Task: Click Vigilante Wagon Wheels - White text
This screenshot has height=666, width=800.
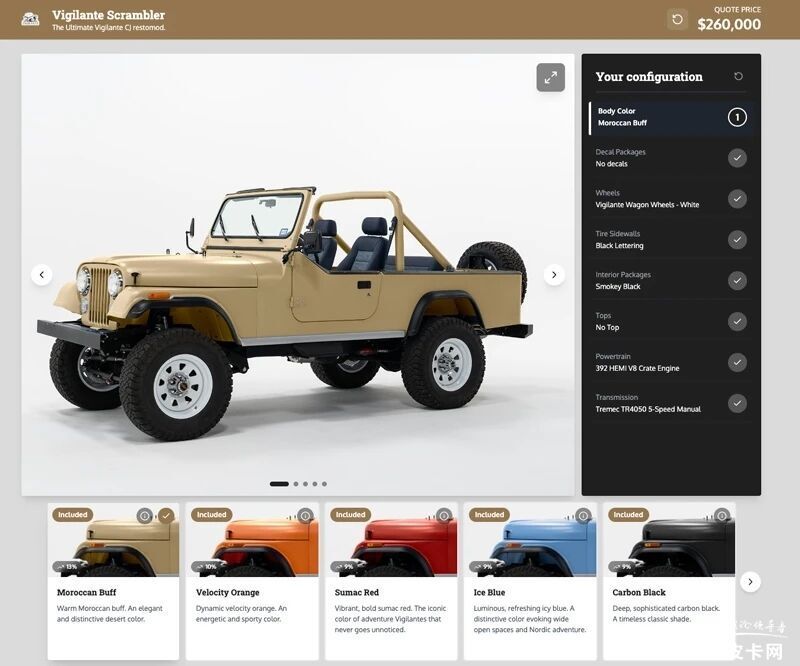Action: coord(647,205)
